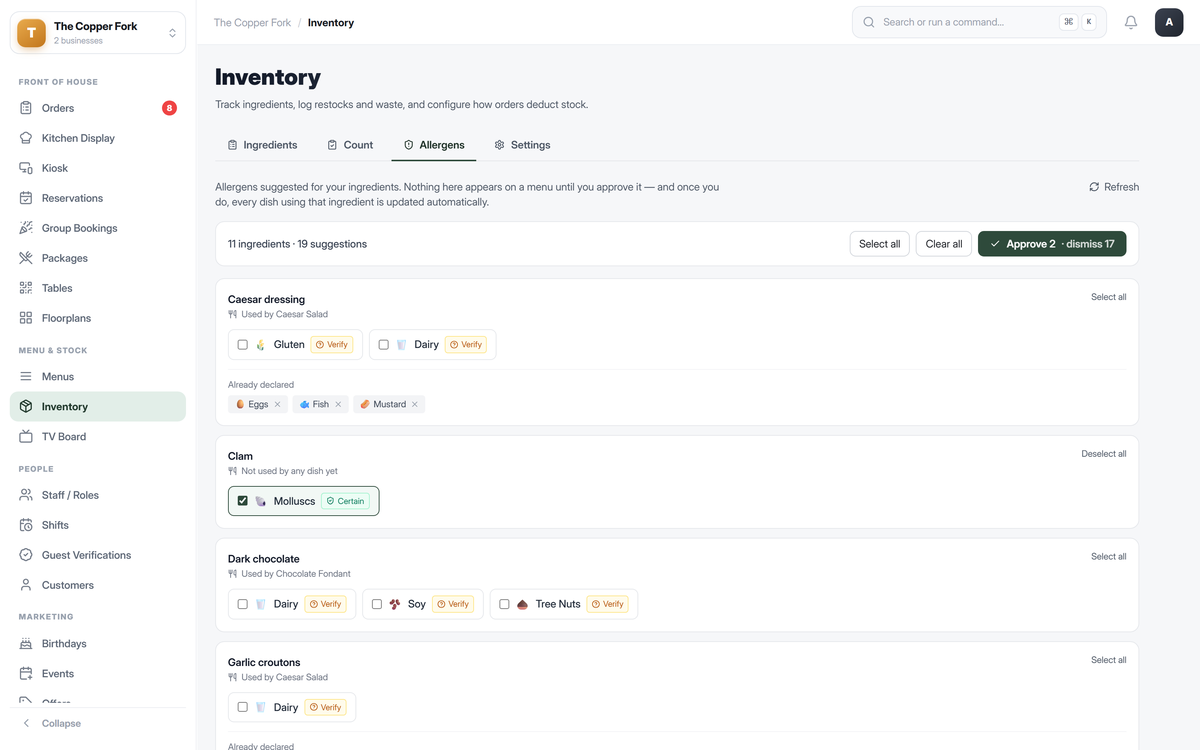Remove the Fish declared allergen
Image resolution: width=1200 pixels, height=750 pixels.
[x=338, y=404]
